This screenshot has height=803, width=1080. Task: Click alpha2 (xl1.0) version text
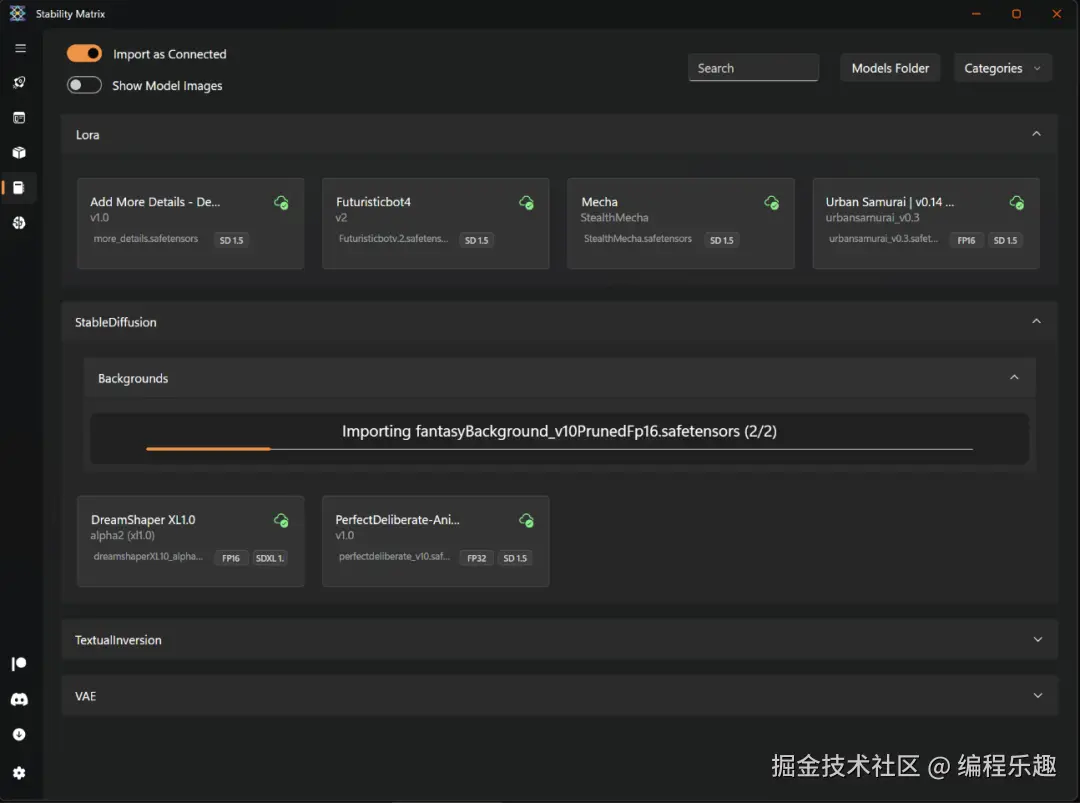coord(123,535)
